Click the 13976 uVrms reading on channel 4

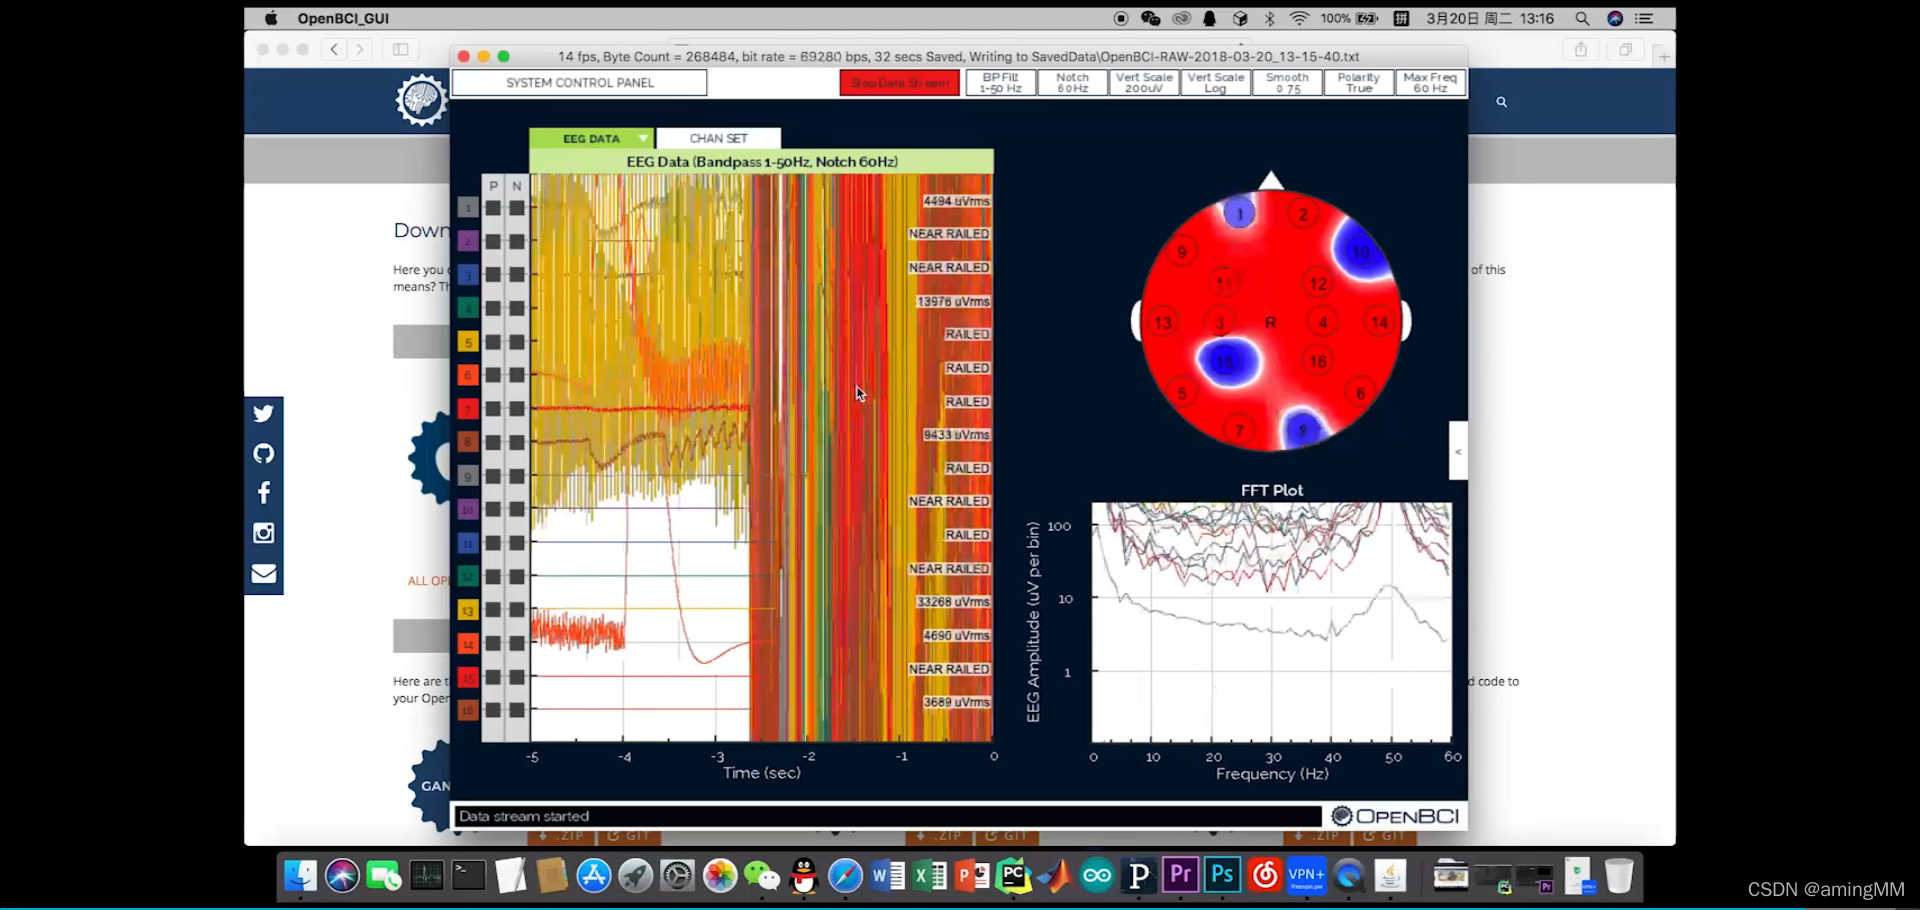tap(953, 301)
